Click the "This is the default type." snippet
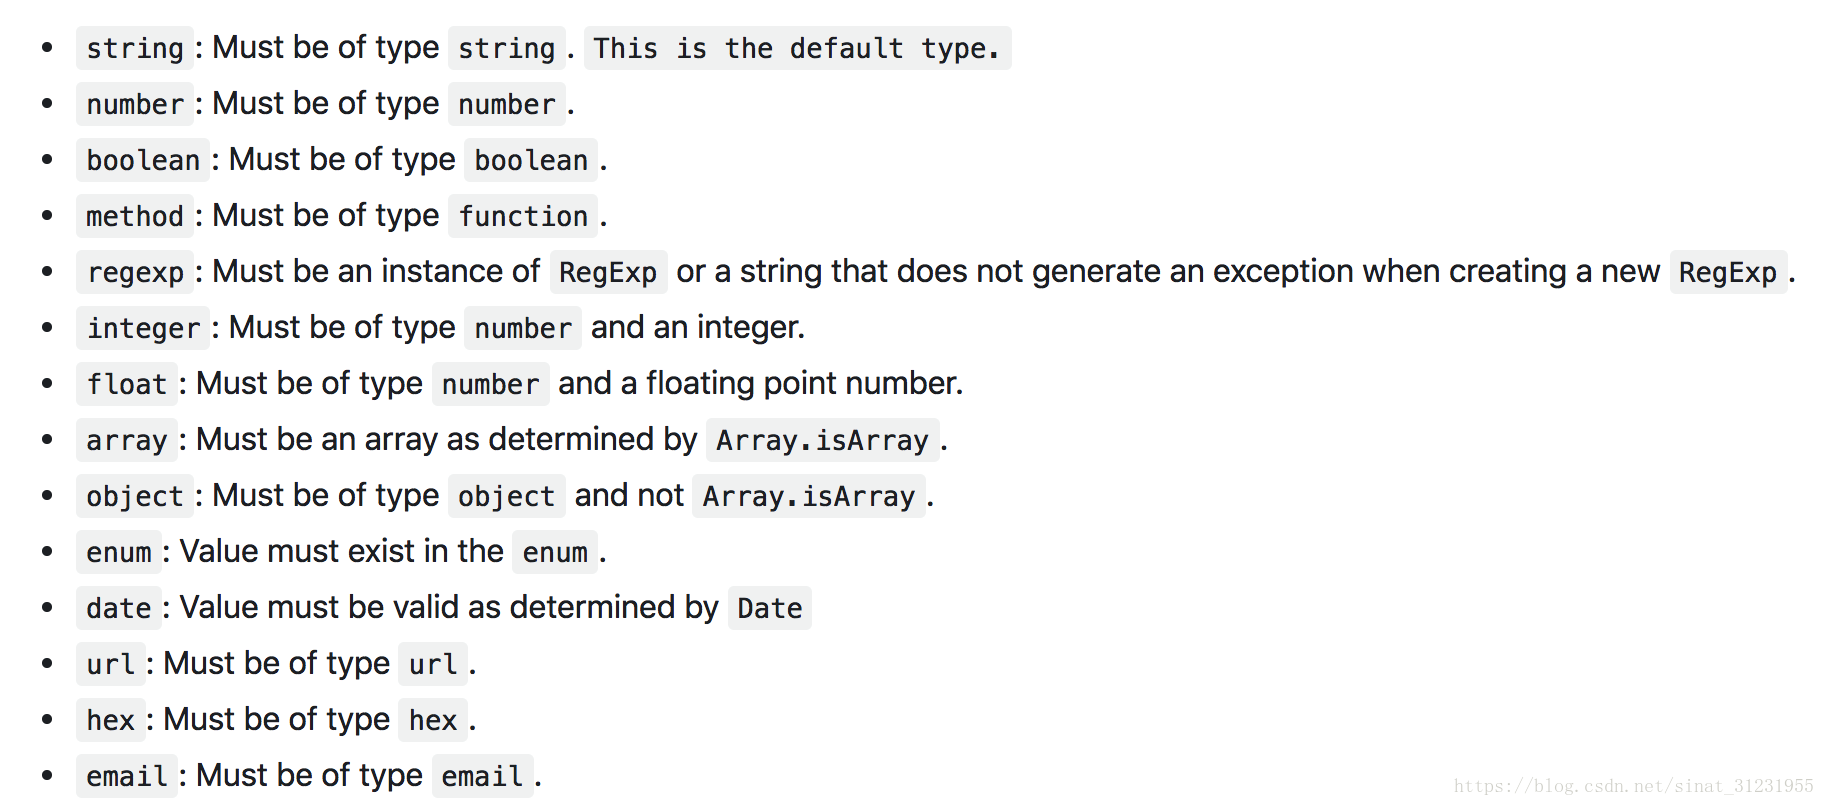 tap(796, 48)
